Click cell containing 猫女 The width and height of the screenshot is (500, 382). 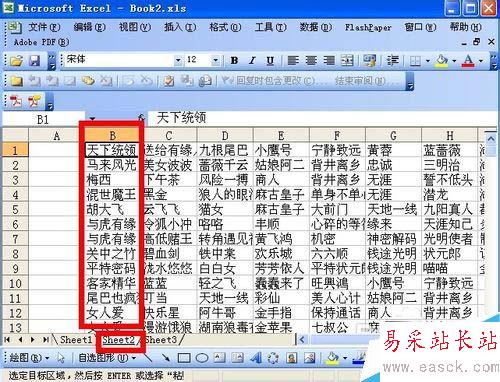point(225,209)
